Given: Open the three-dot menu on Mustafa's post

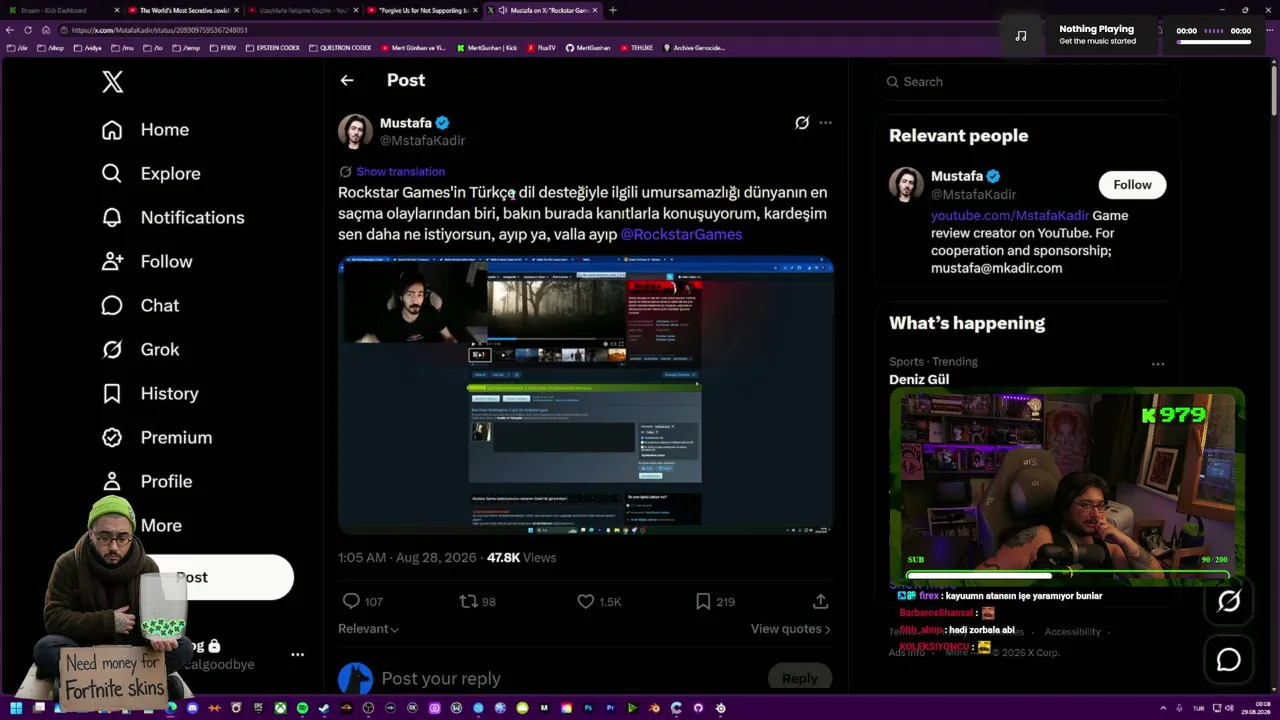Looking at the screenshot, I should [825, 123].
